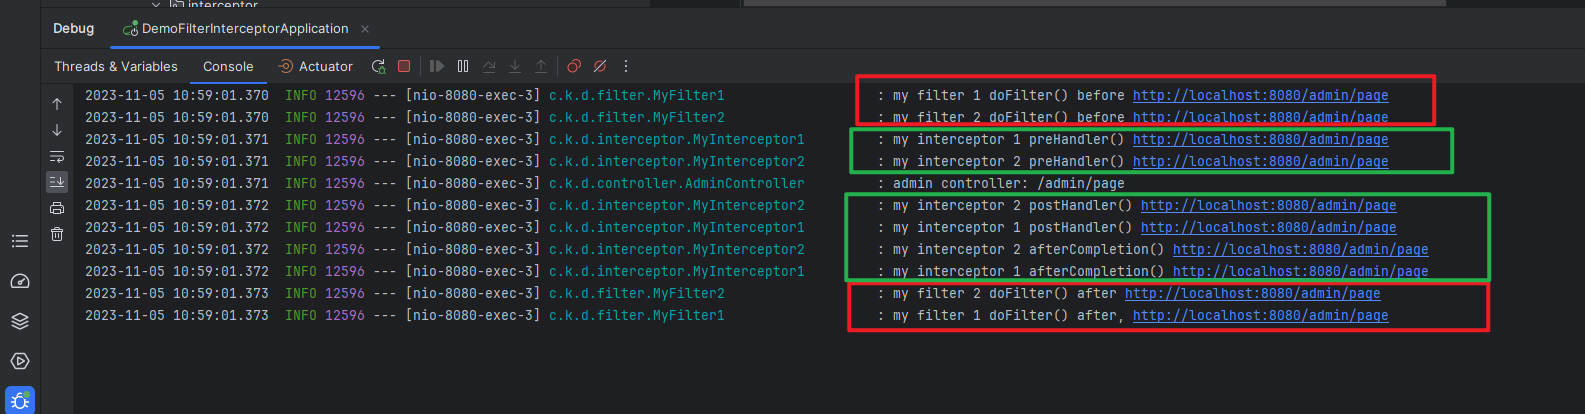The width and height of the screenshot is (1585, 414).
Task: Open the Actuator tab
Action: [x=316, y=66]
